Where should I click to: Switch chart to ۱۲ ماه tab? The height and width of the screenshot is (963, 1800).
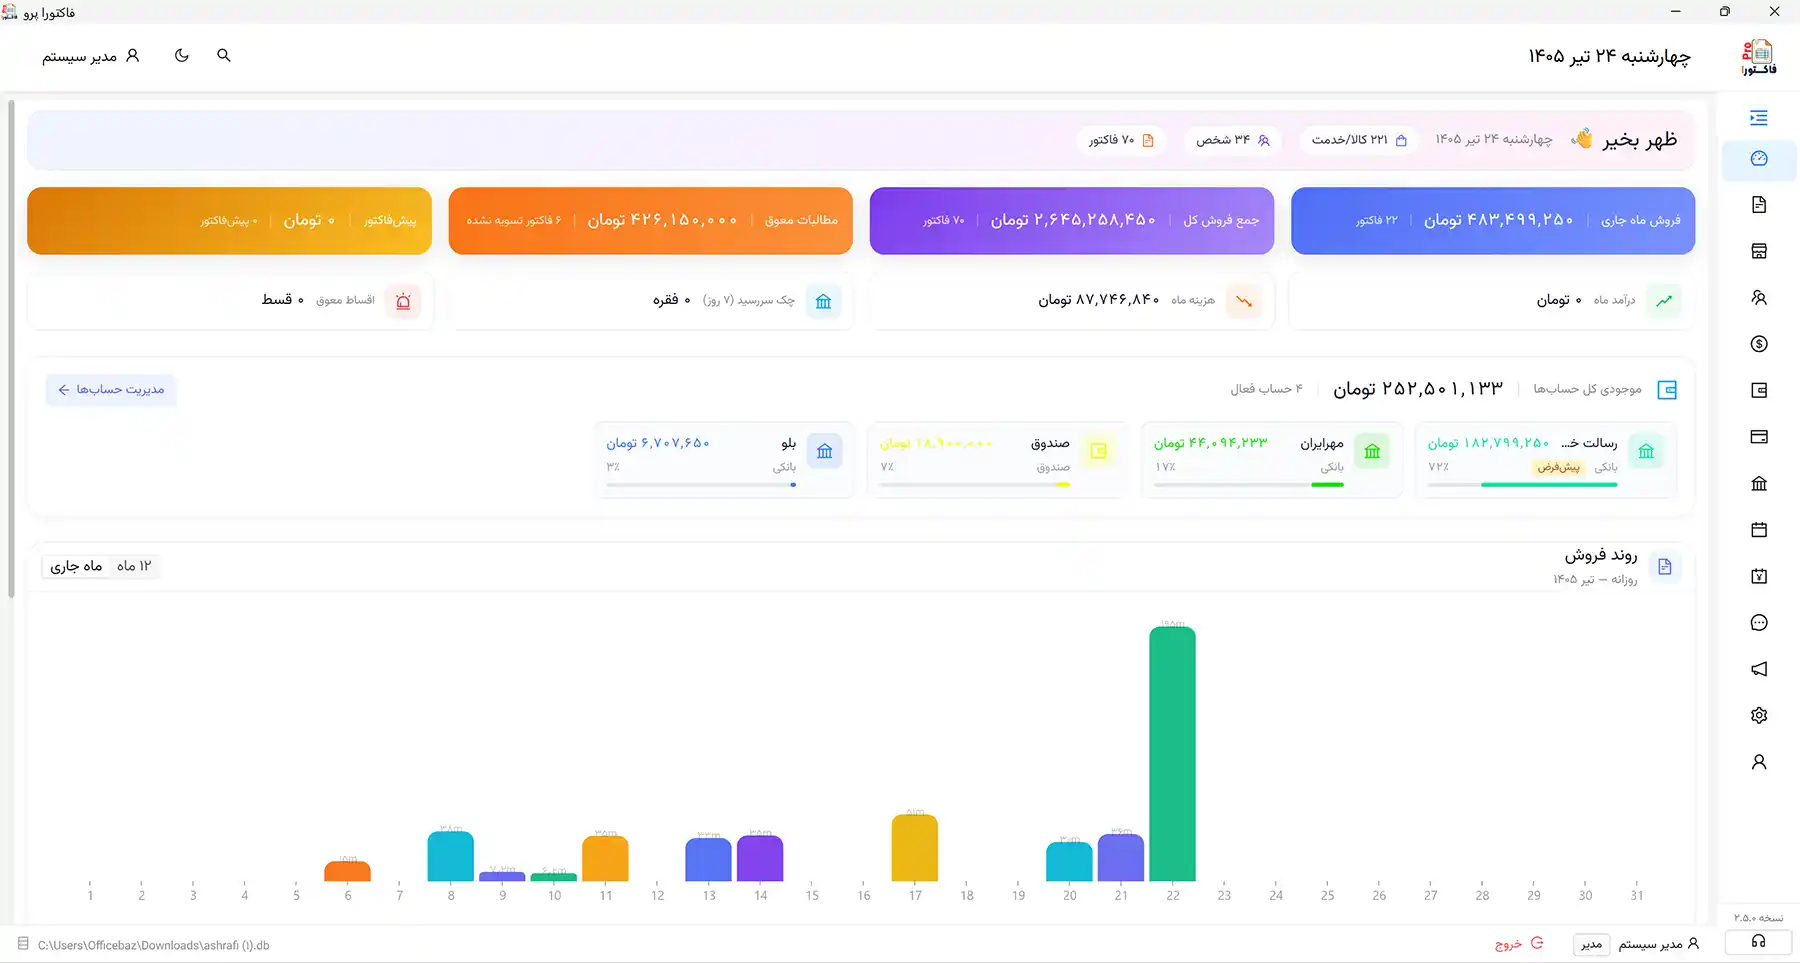[134, 566]
